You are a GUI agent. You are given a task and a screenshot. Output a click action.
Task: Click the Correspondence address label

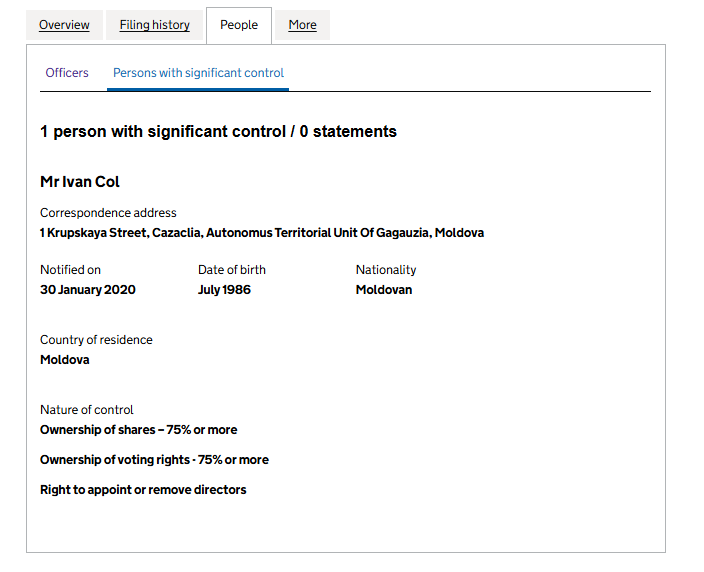[x=108, y=213]
